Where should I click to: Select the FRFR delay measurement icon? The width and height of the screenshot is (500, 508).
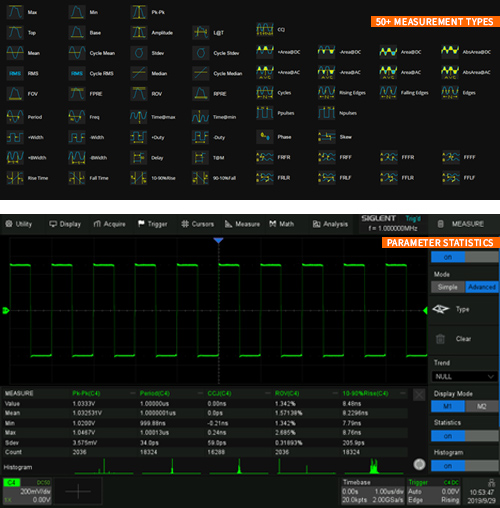coord(265,157)
